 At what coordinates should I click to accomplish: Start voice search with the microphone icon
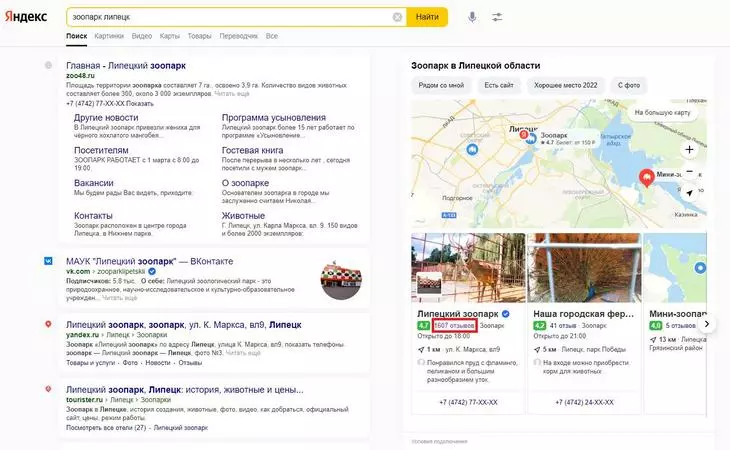tap(472, 17)
